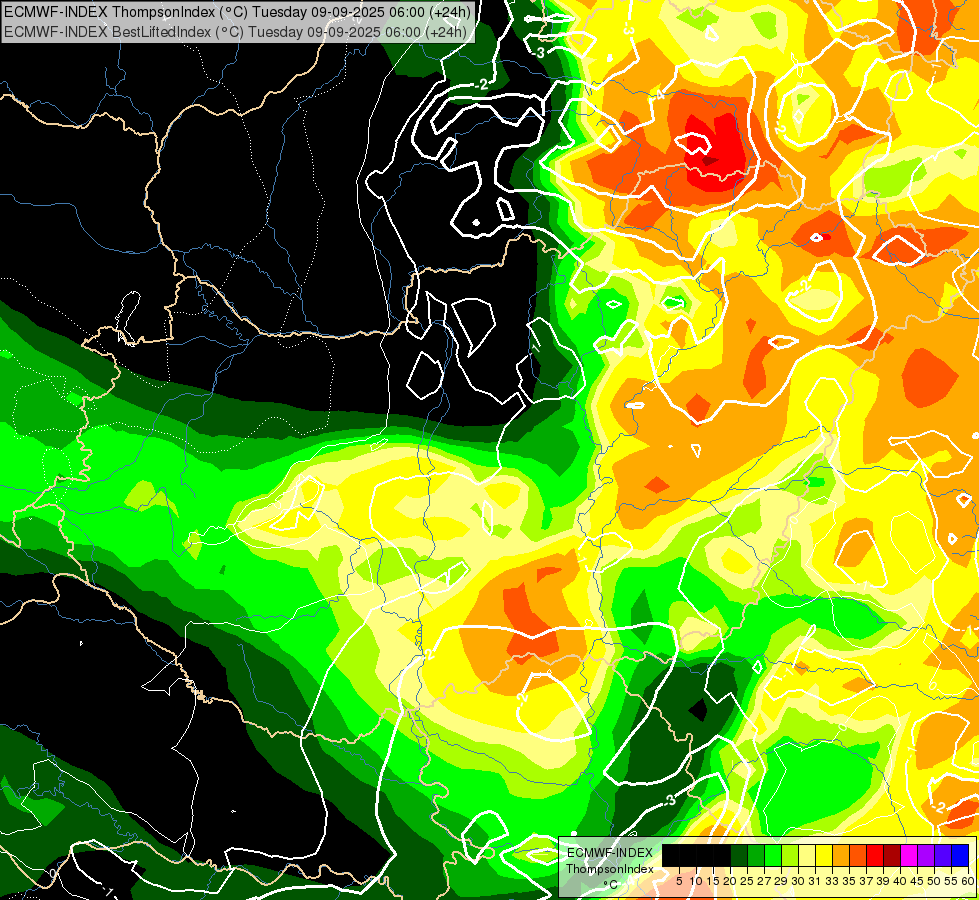Click legend scale value "45"

[918, 881]
